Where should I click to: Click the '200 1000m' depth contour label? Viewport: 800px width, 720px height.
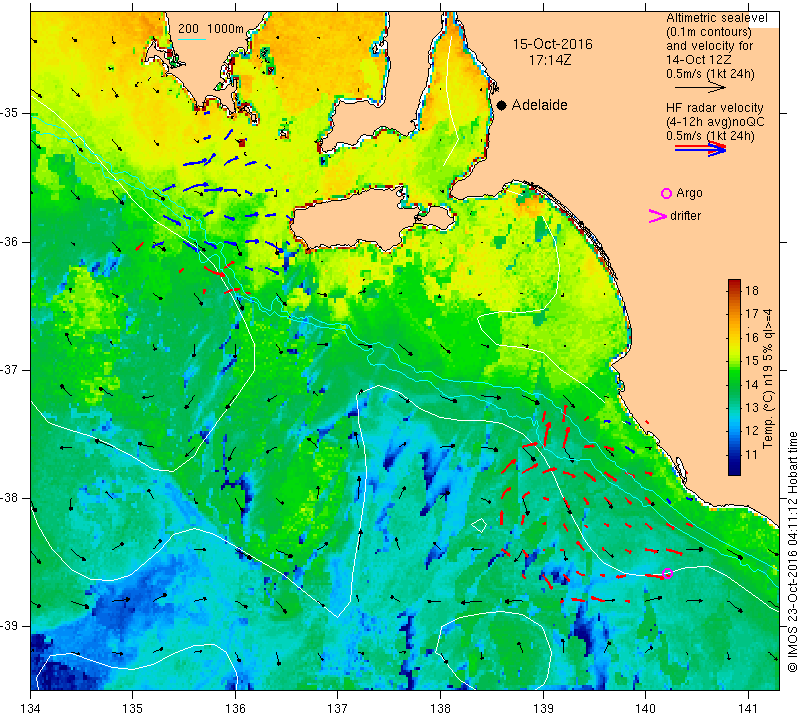[211, 29]
